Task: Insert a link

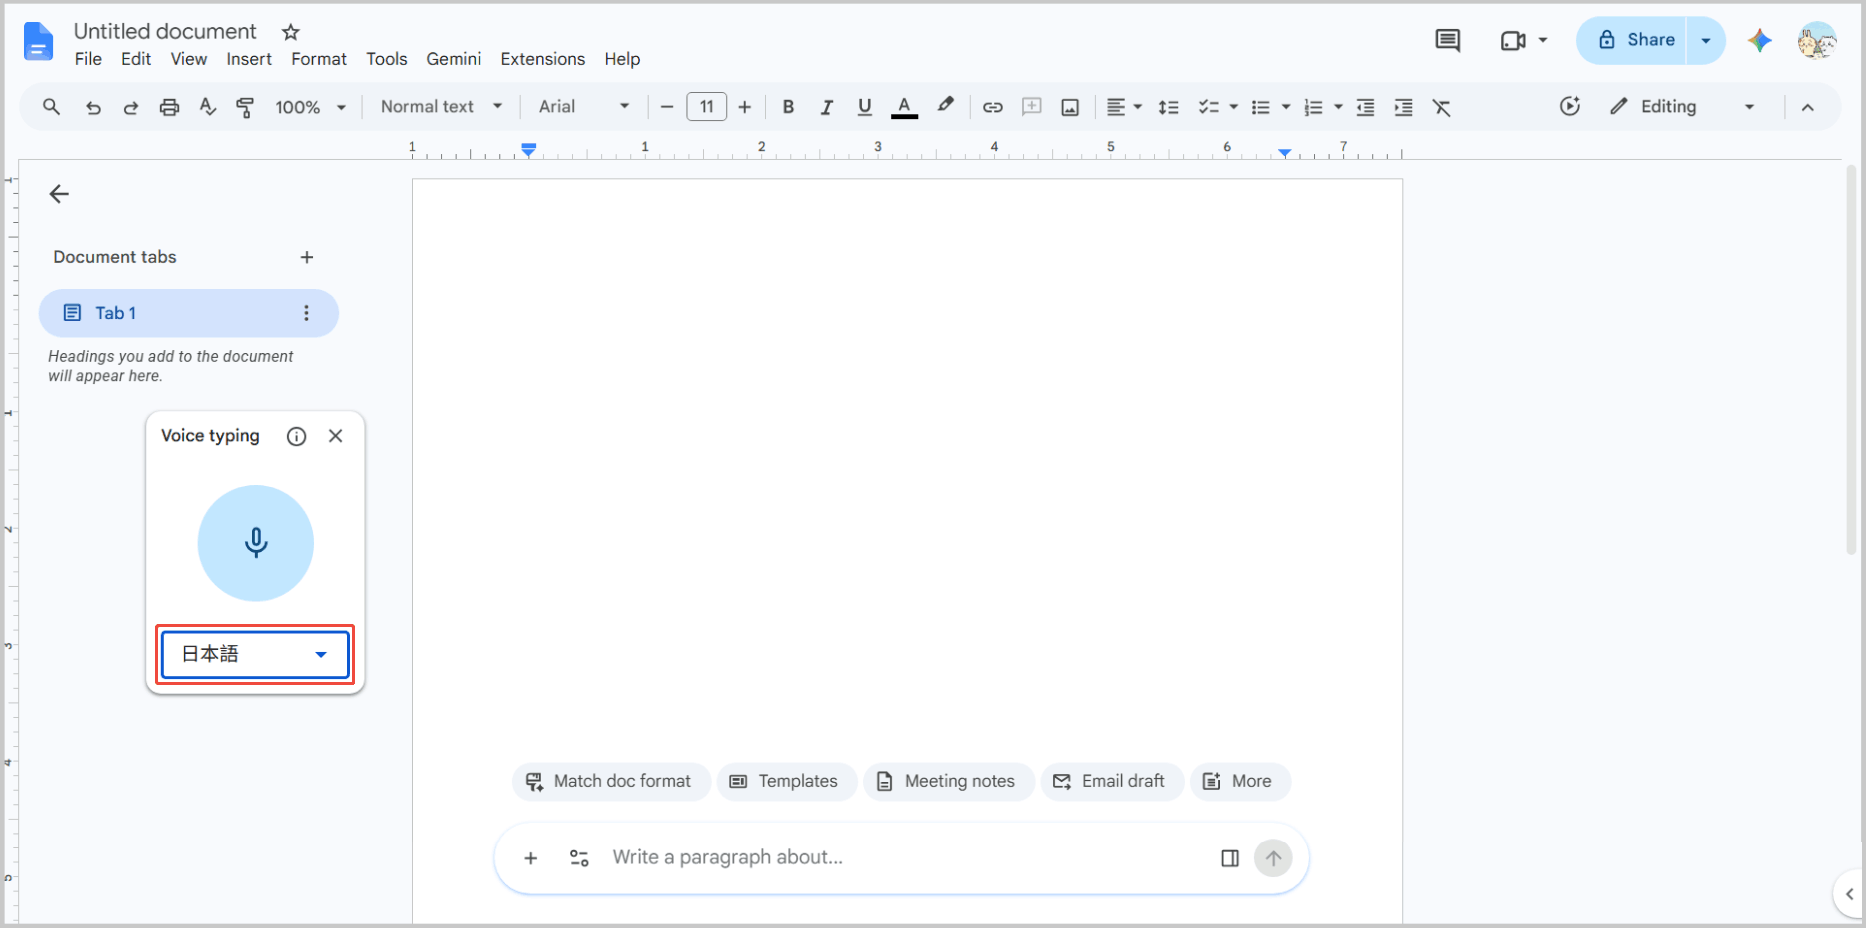Action: (992, 107)
